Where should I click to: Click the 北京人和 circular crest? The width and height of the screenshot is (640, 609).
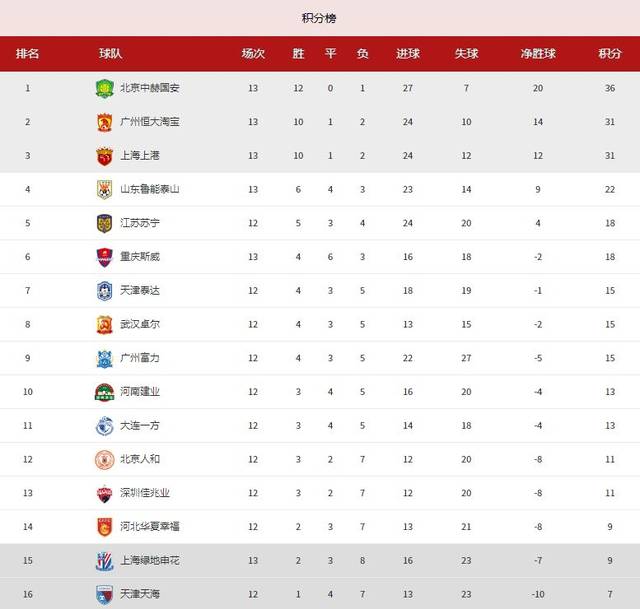coord(104,460)
